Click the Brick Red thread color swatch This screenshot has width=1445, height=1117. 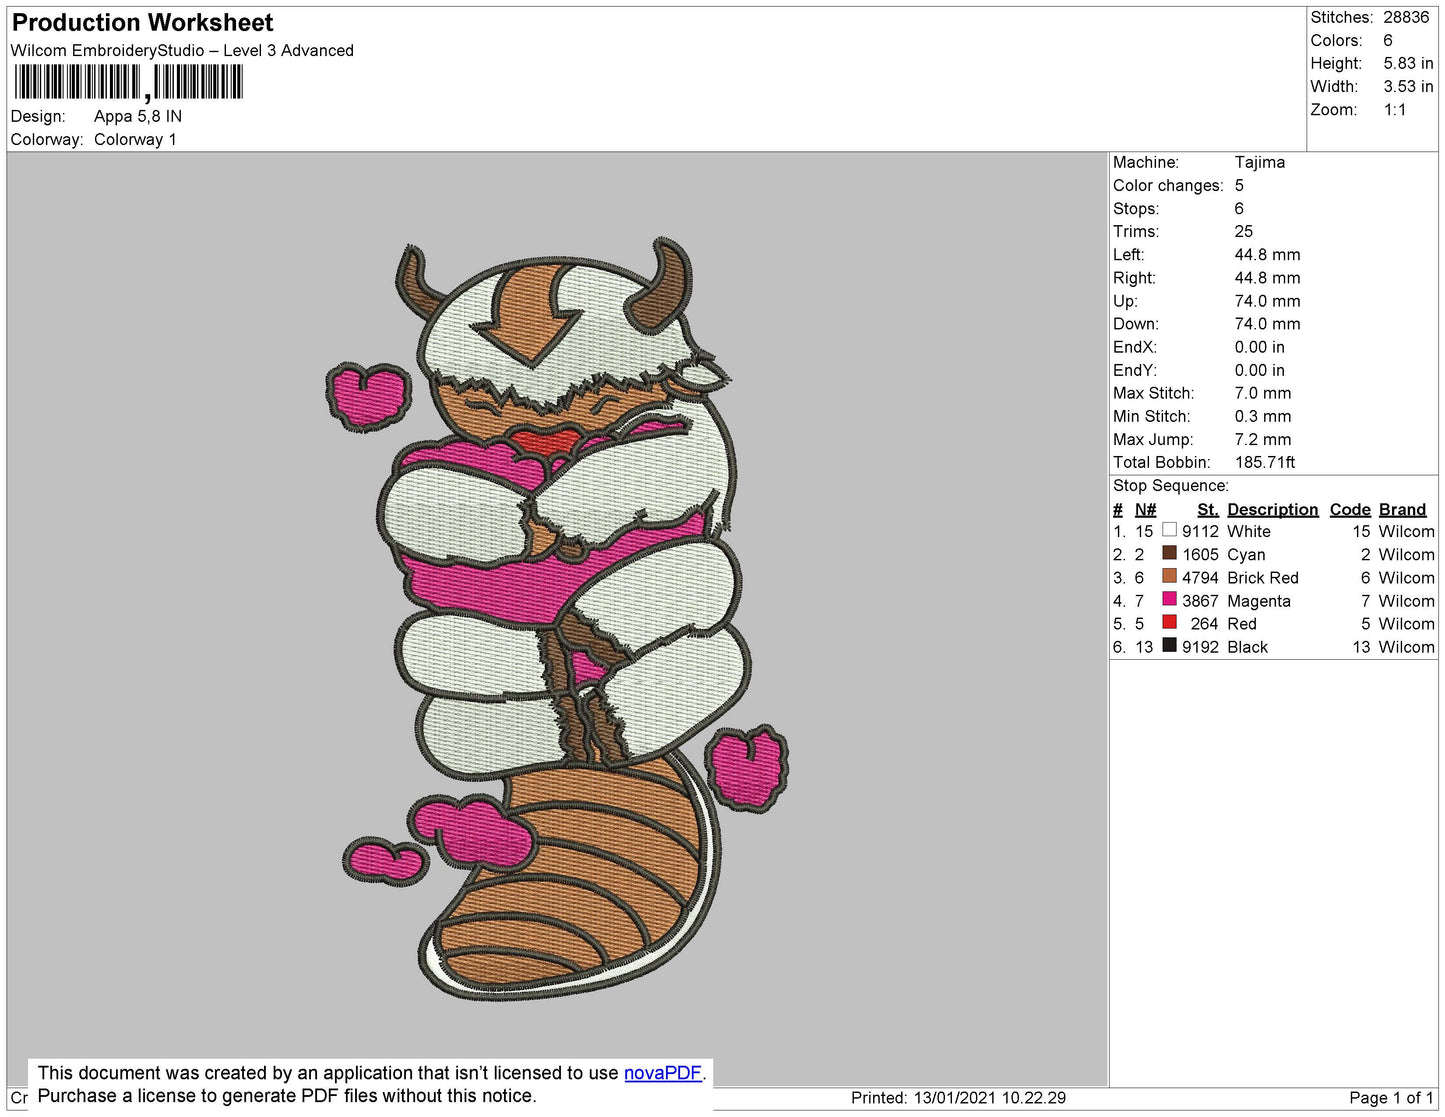[1169, 576]
